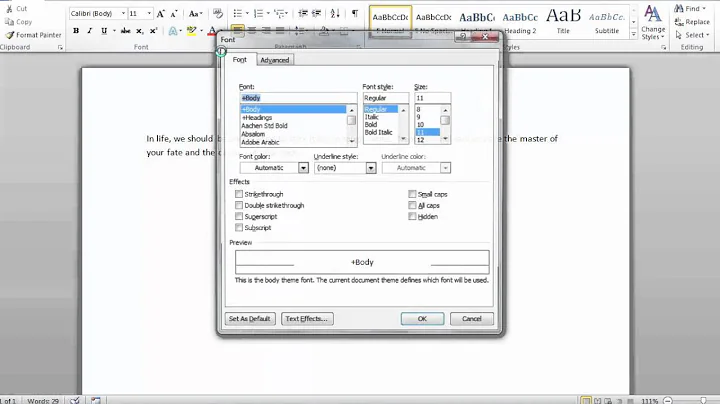This screenshot has width=720, height=404.
Task: Click the Decrease Indent icon
Action: pyautogui.click(x=303, y=13)
